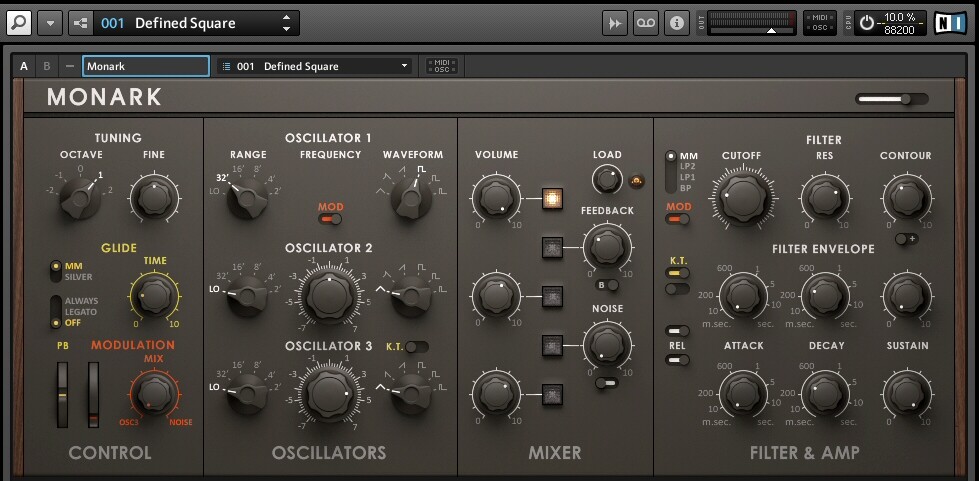Click the fast-forward arrows icon in top toolbar
The image size is (979, 481).
click(x=615, y=23)
